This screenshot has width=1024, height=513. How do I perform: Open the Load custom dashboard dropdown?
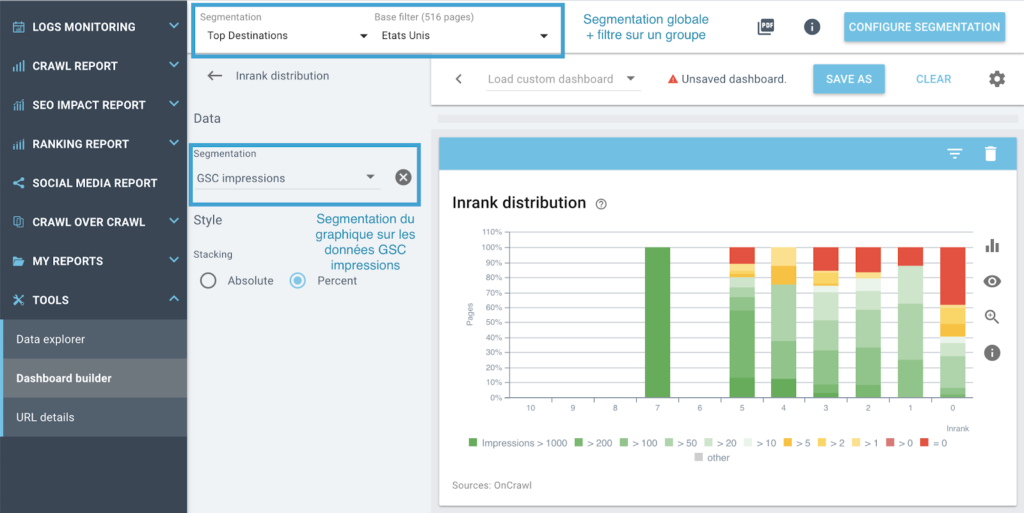point(561,79)
